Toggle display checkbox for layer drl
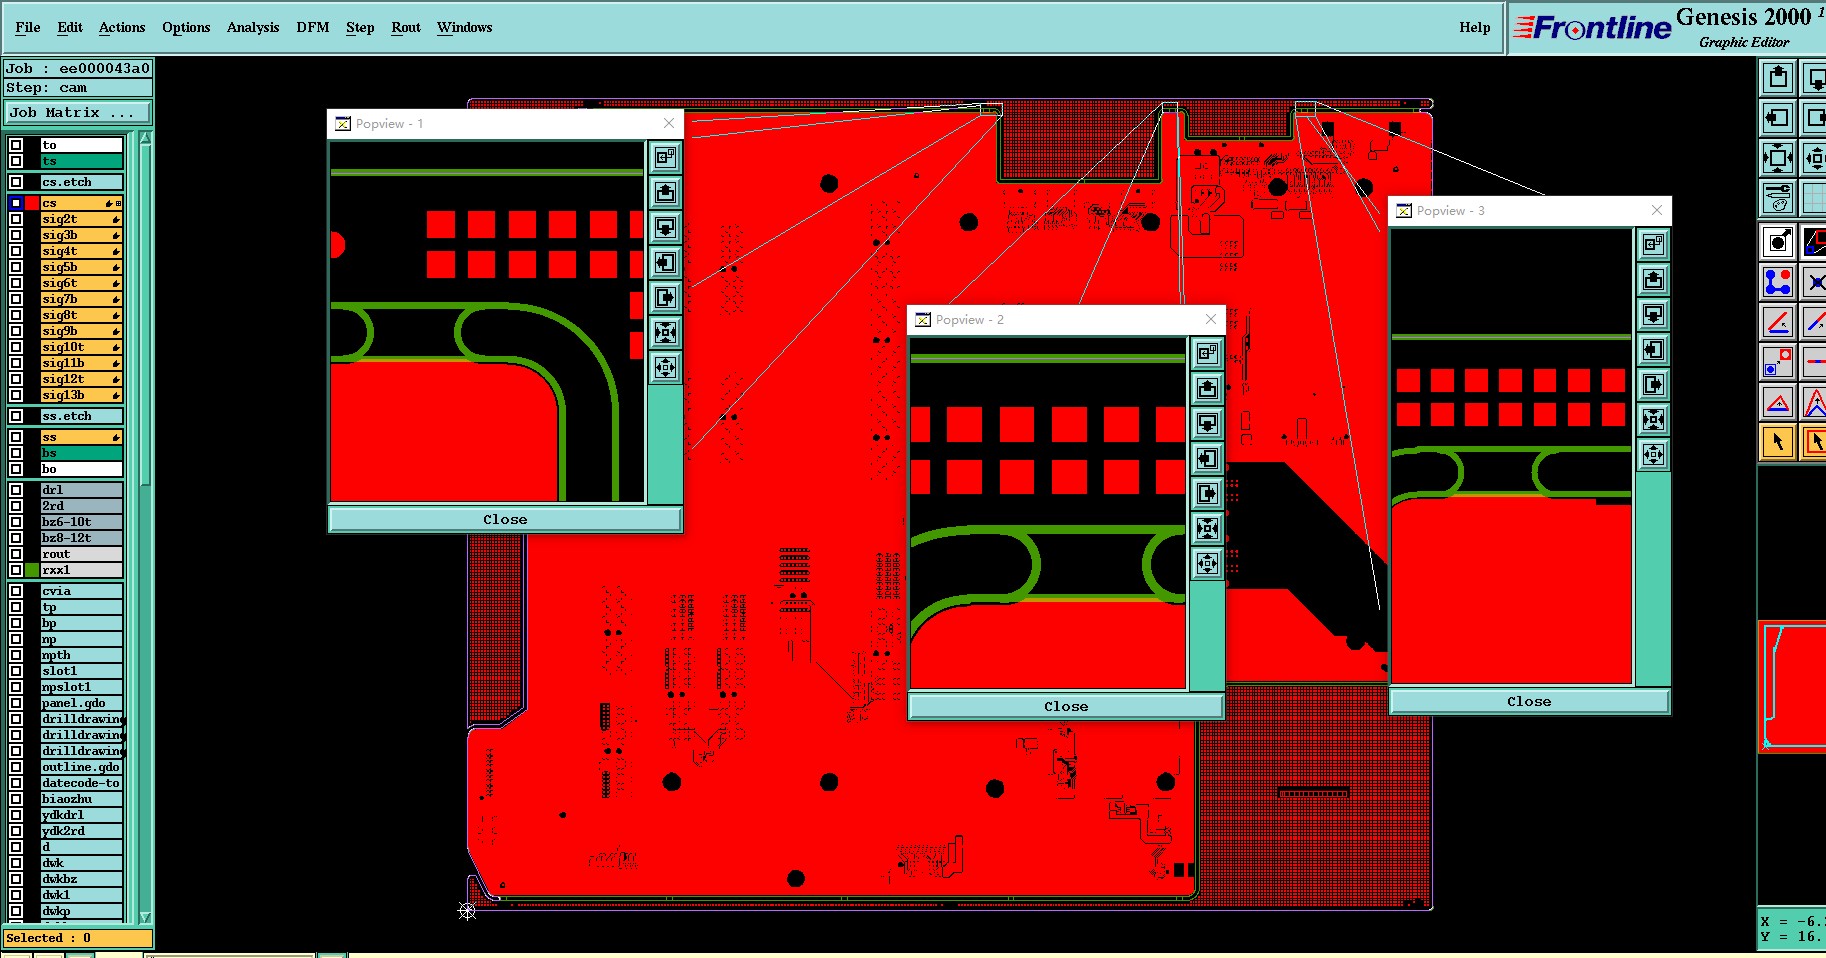 pyautogui.click(x=16, y=490)
